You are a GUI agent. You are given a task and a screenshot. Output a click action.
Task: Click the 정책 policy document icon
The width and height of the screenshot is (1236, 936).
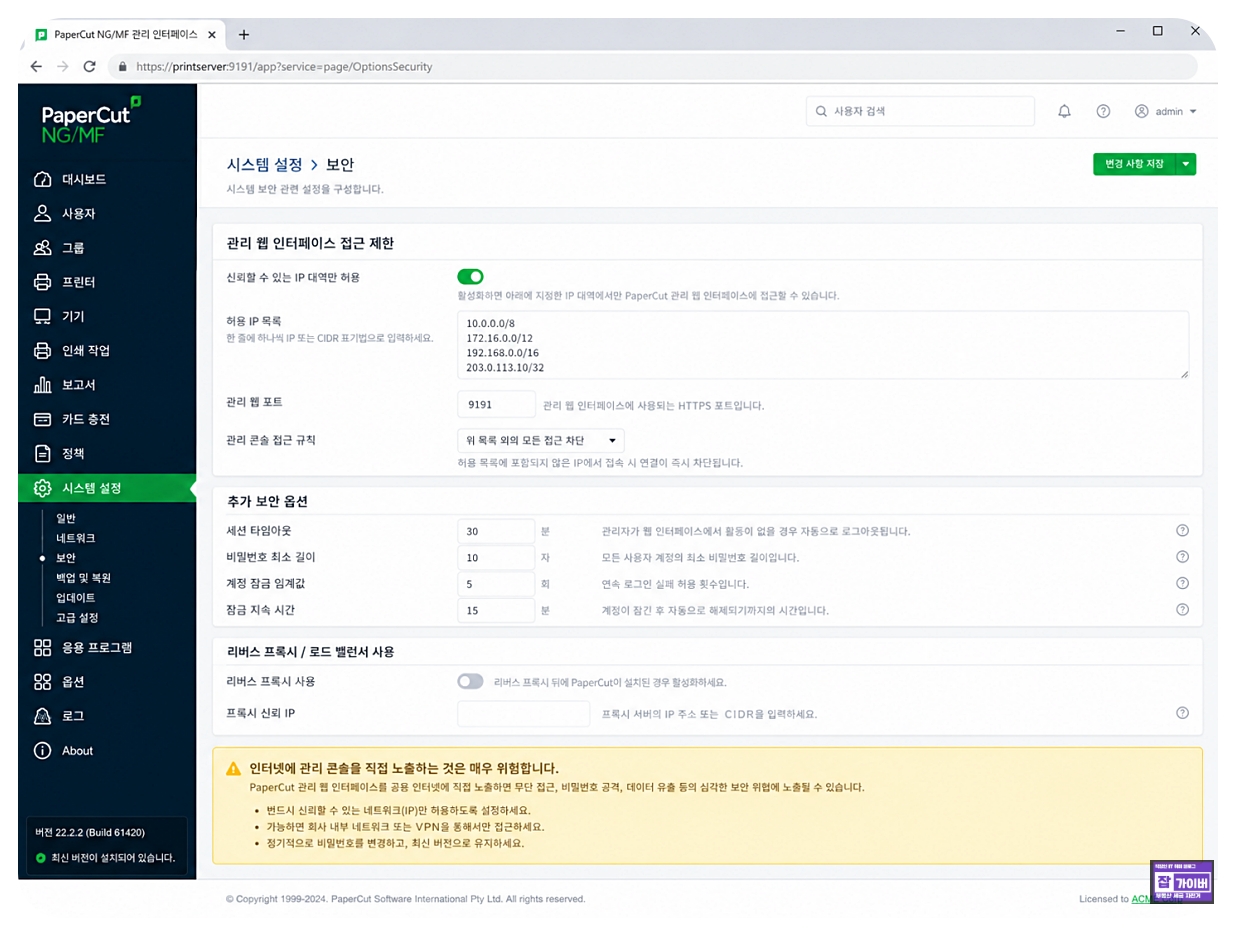(42, 454)
